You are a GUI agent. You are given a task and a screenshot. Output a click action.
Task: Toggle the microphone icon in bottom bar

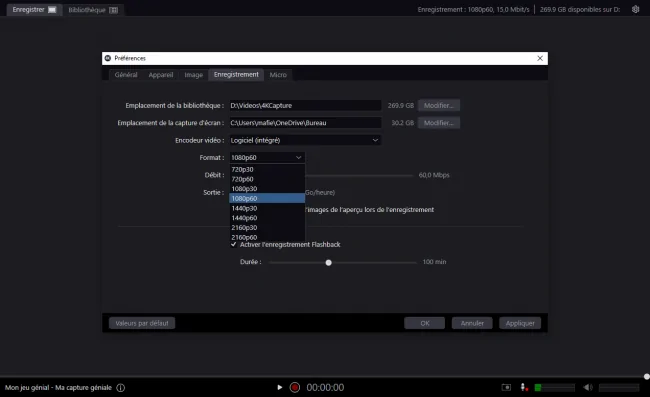(x=524, y=387)
